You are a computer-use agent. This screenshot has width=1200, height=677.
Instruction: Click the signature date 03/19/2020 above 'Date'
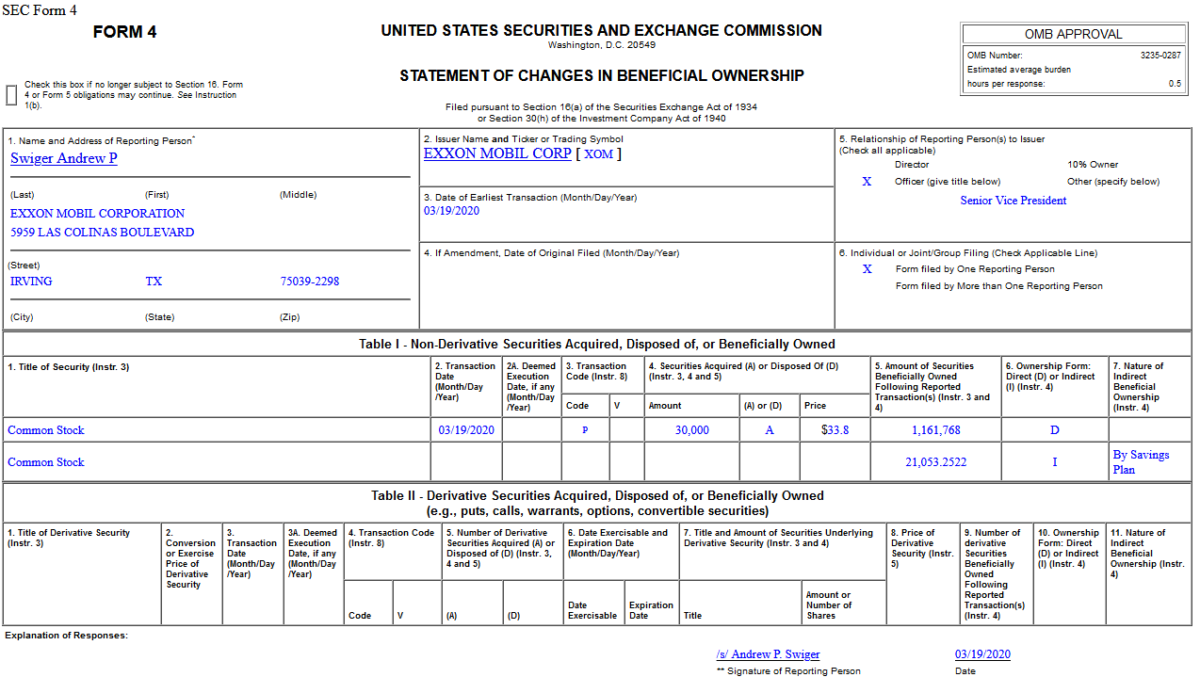point(982,654)
